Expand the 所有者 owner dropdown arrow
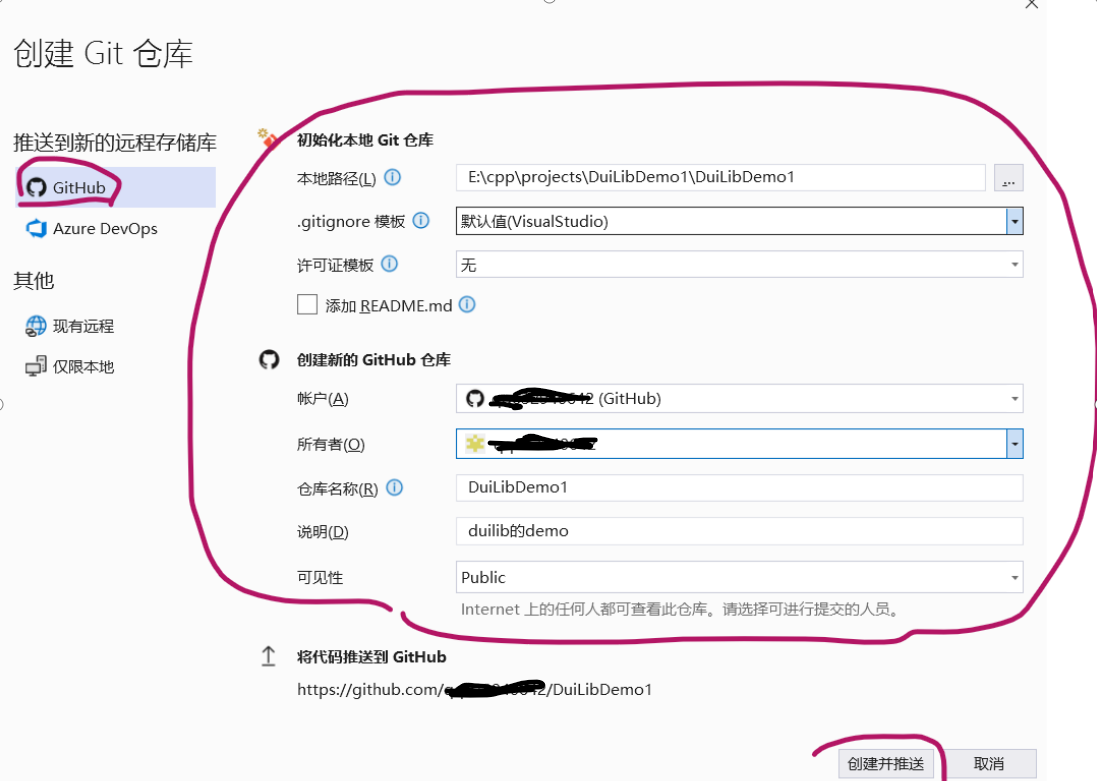 click(1014, 444)
